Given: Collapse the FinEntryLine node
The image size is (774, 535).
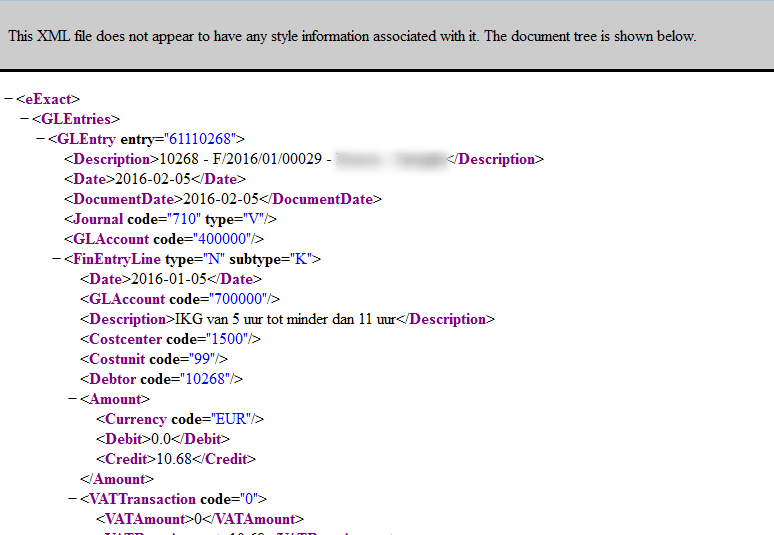Looking at the screenshot, I should coord(57,259).
